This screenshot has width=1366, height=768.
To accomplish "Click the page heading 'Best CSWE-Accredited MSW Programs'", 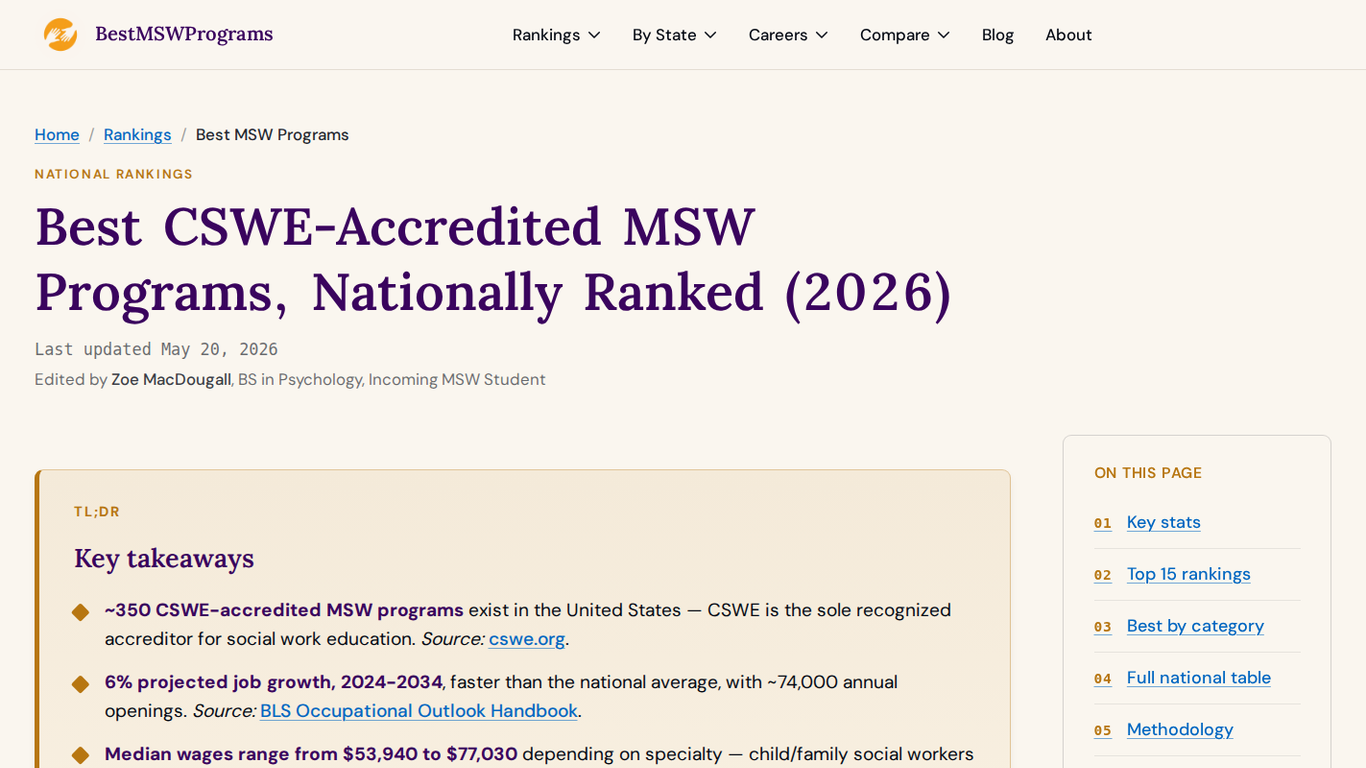I will [x=494, y=260].
